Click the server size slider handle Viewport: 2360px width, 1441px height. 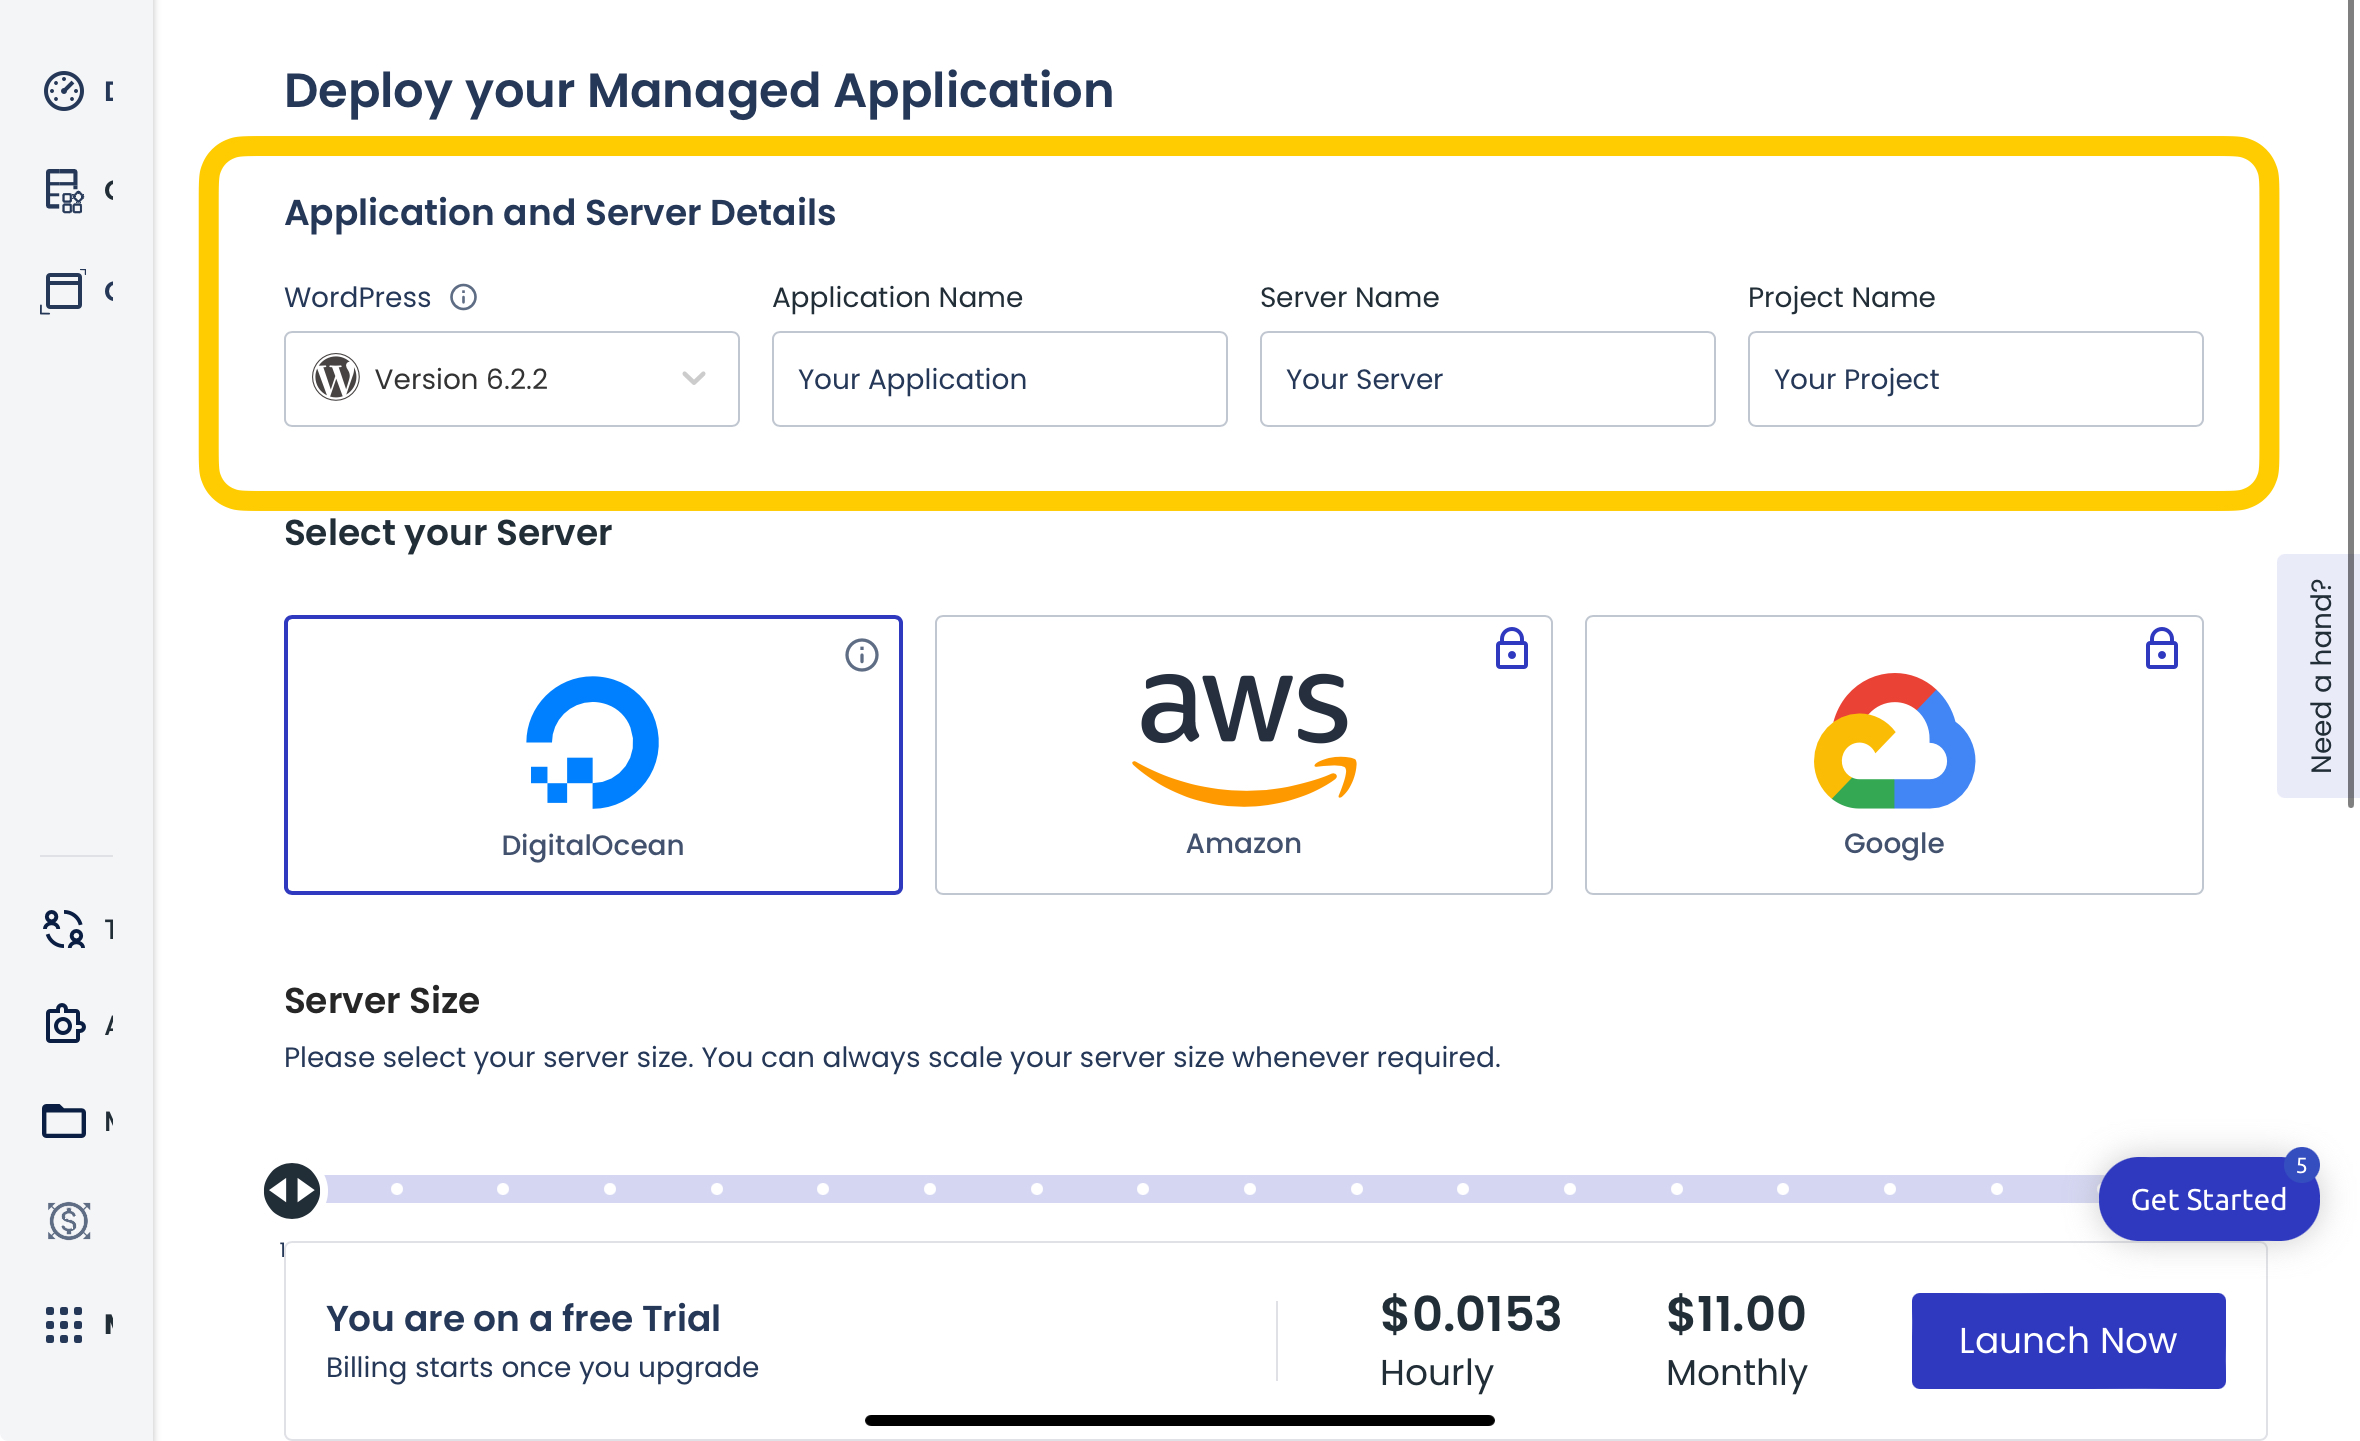292,1190
